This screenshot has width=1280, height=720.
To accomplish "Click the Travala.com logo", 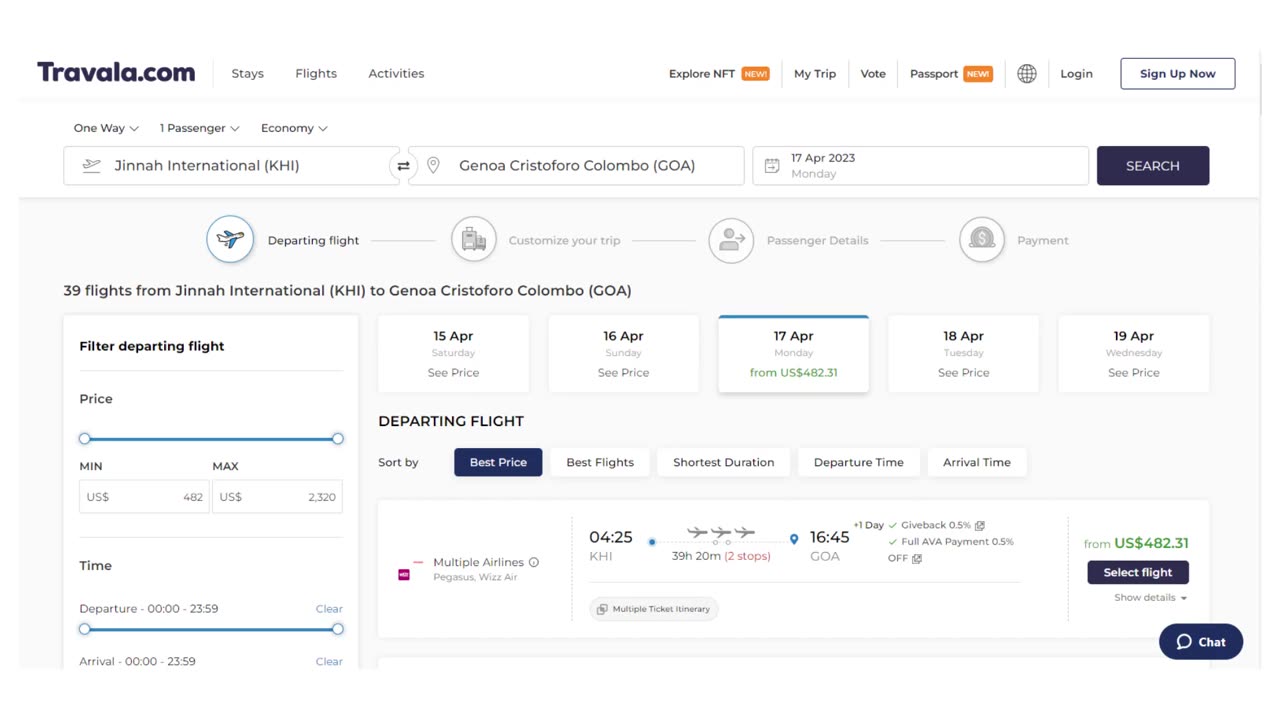I will [116, 72].
